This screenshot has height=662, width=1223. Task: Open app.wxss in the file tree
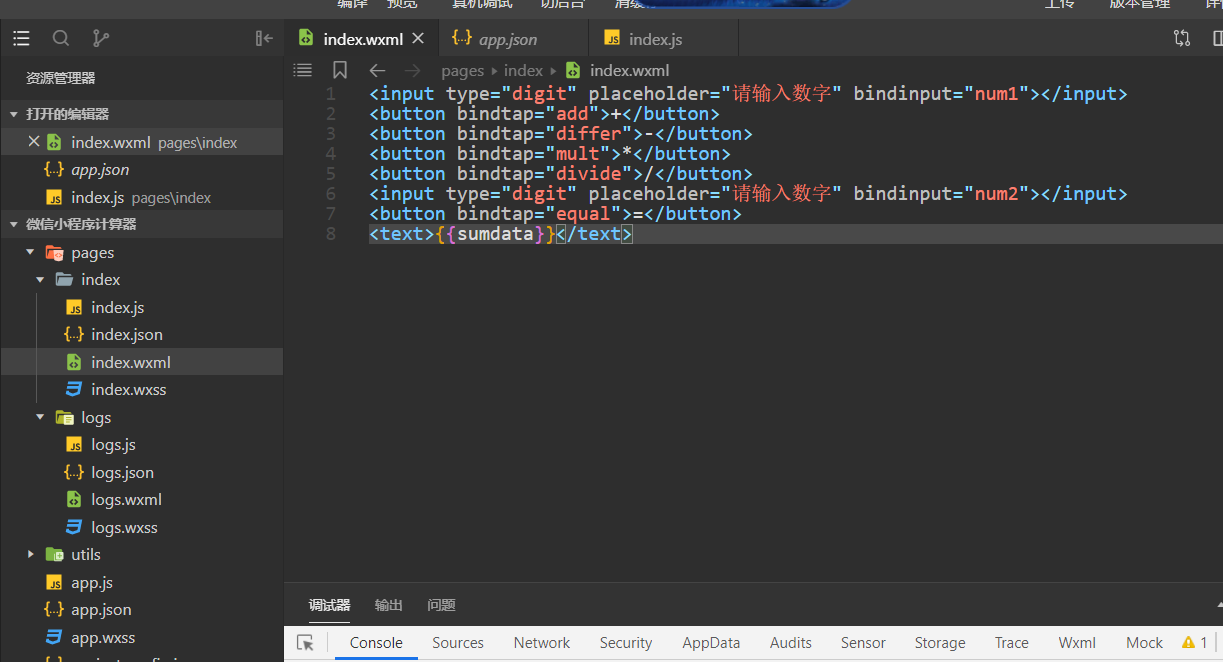pyautogui.click(x=141, y=637)
